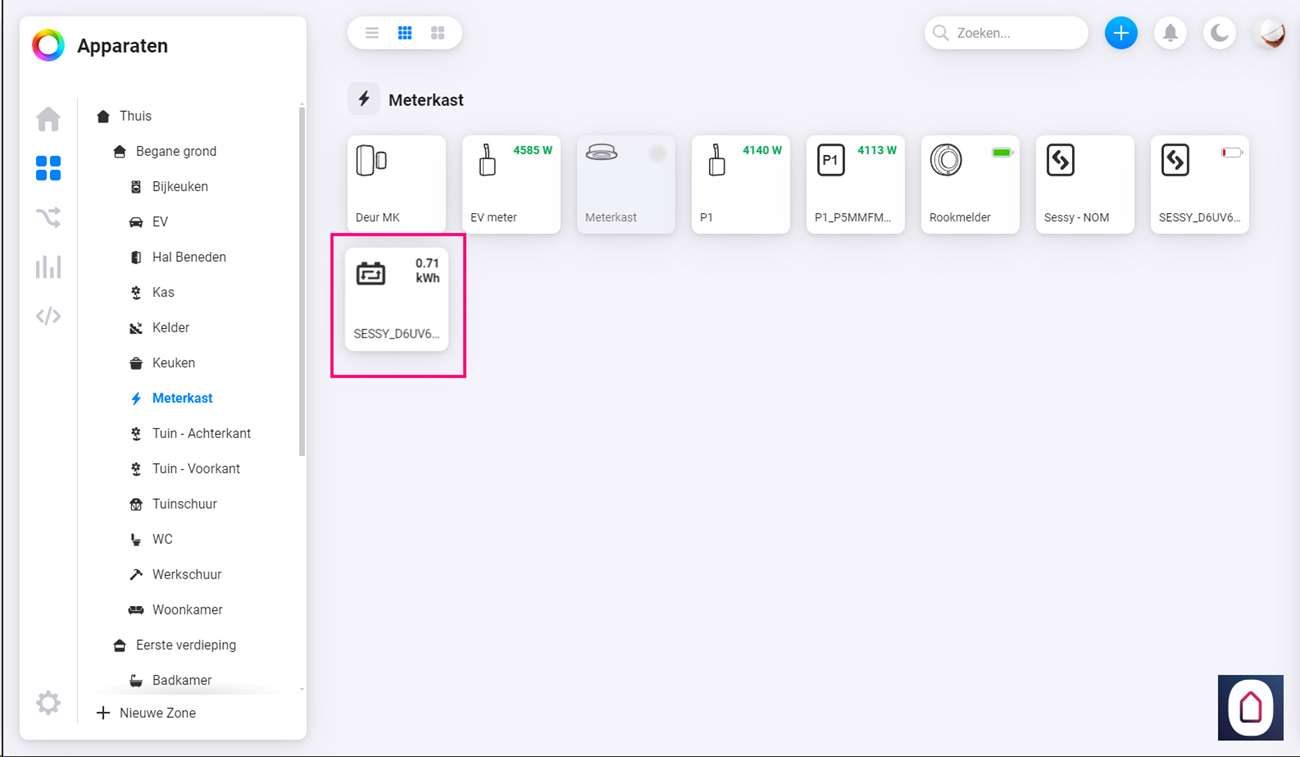This screenshot has height=757, width=1300.
Task: Select the Begane grond zone
Action: (176, 151)
